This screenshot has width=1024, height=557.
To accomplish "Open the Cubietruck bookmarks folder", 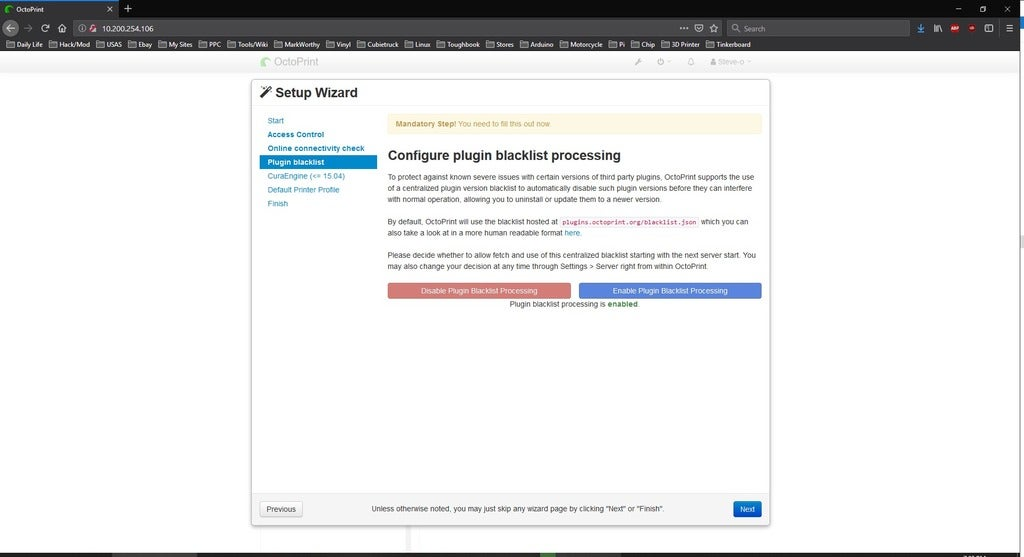I will (377, 44).
